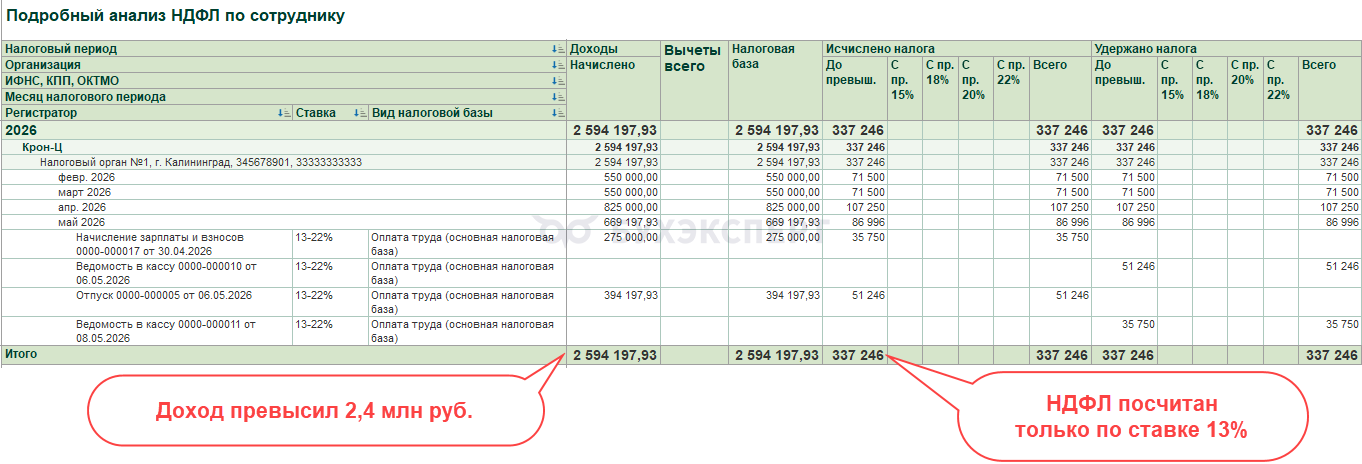Select the report title Подробный анализ НДФЛ по сотруднику
Screen dimensions: 1362x464
[176, 16]
